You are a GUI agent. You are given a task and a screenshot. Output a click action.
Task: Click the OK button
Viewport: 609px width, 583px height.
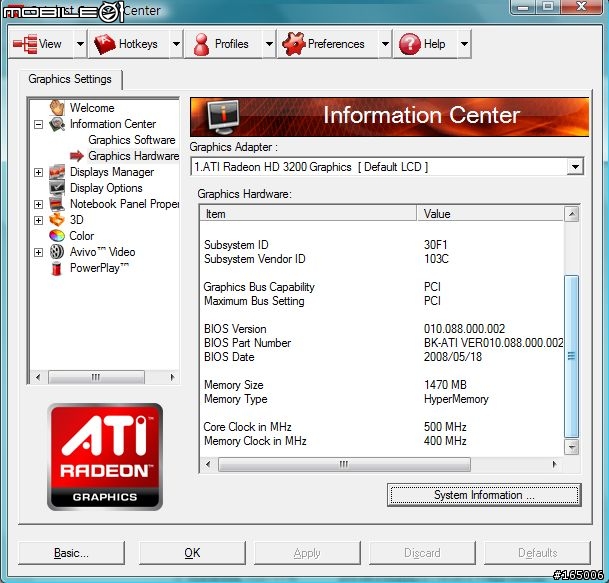[x=192, y=553]
